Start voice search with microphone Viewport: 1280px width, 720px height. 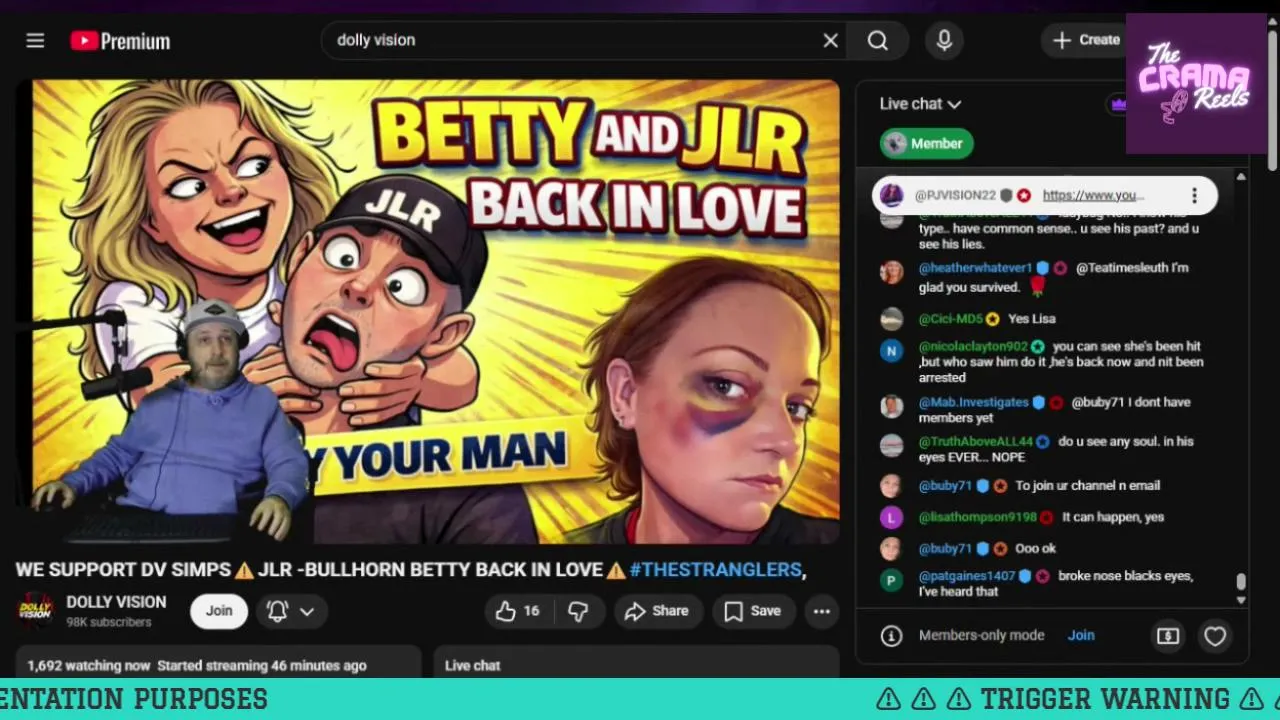(944, 40)
